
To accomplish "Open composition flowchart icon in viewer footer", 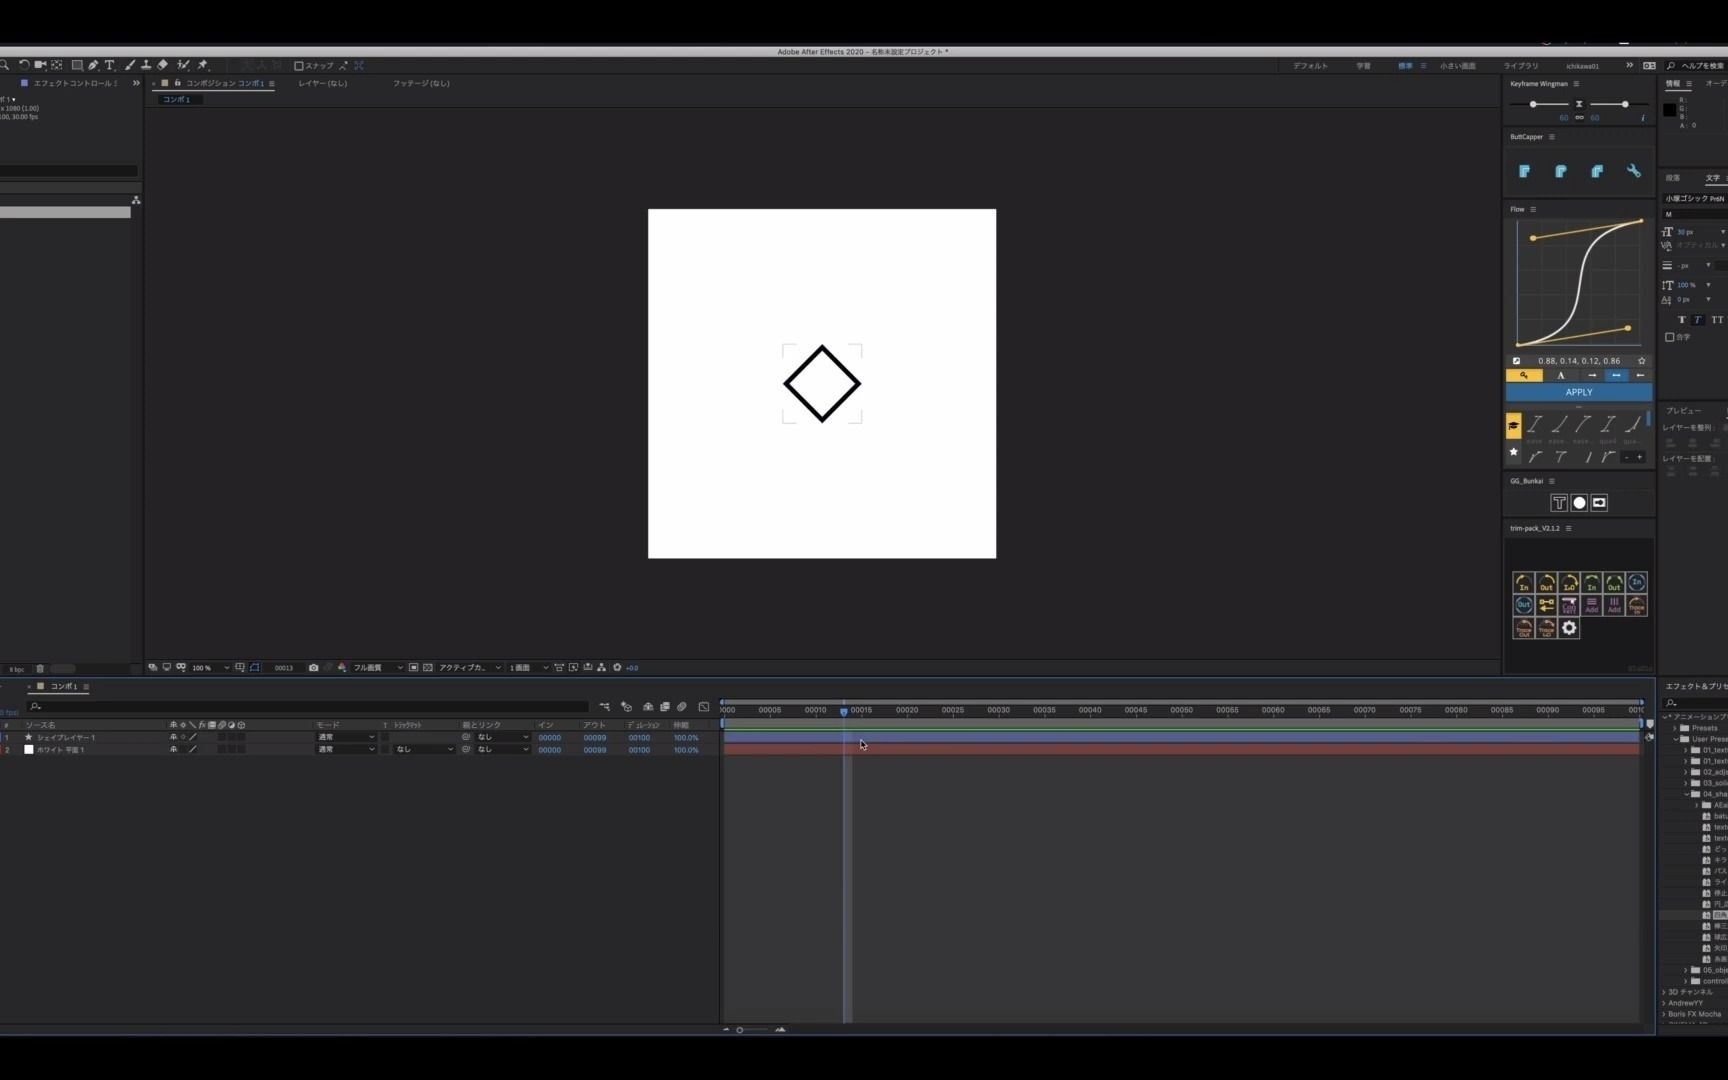I will (x=601, y=668).
